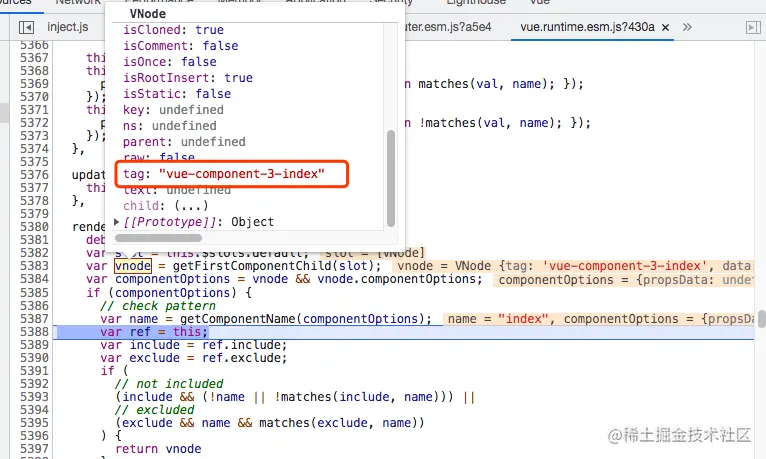This screenshot has width=766, height=459.
Task: Click the VNode popup title
Action: pyautogui.click(x=148, y=14)
